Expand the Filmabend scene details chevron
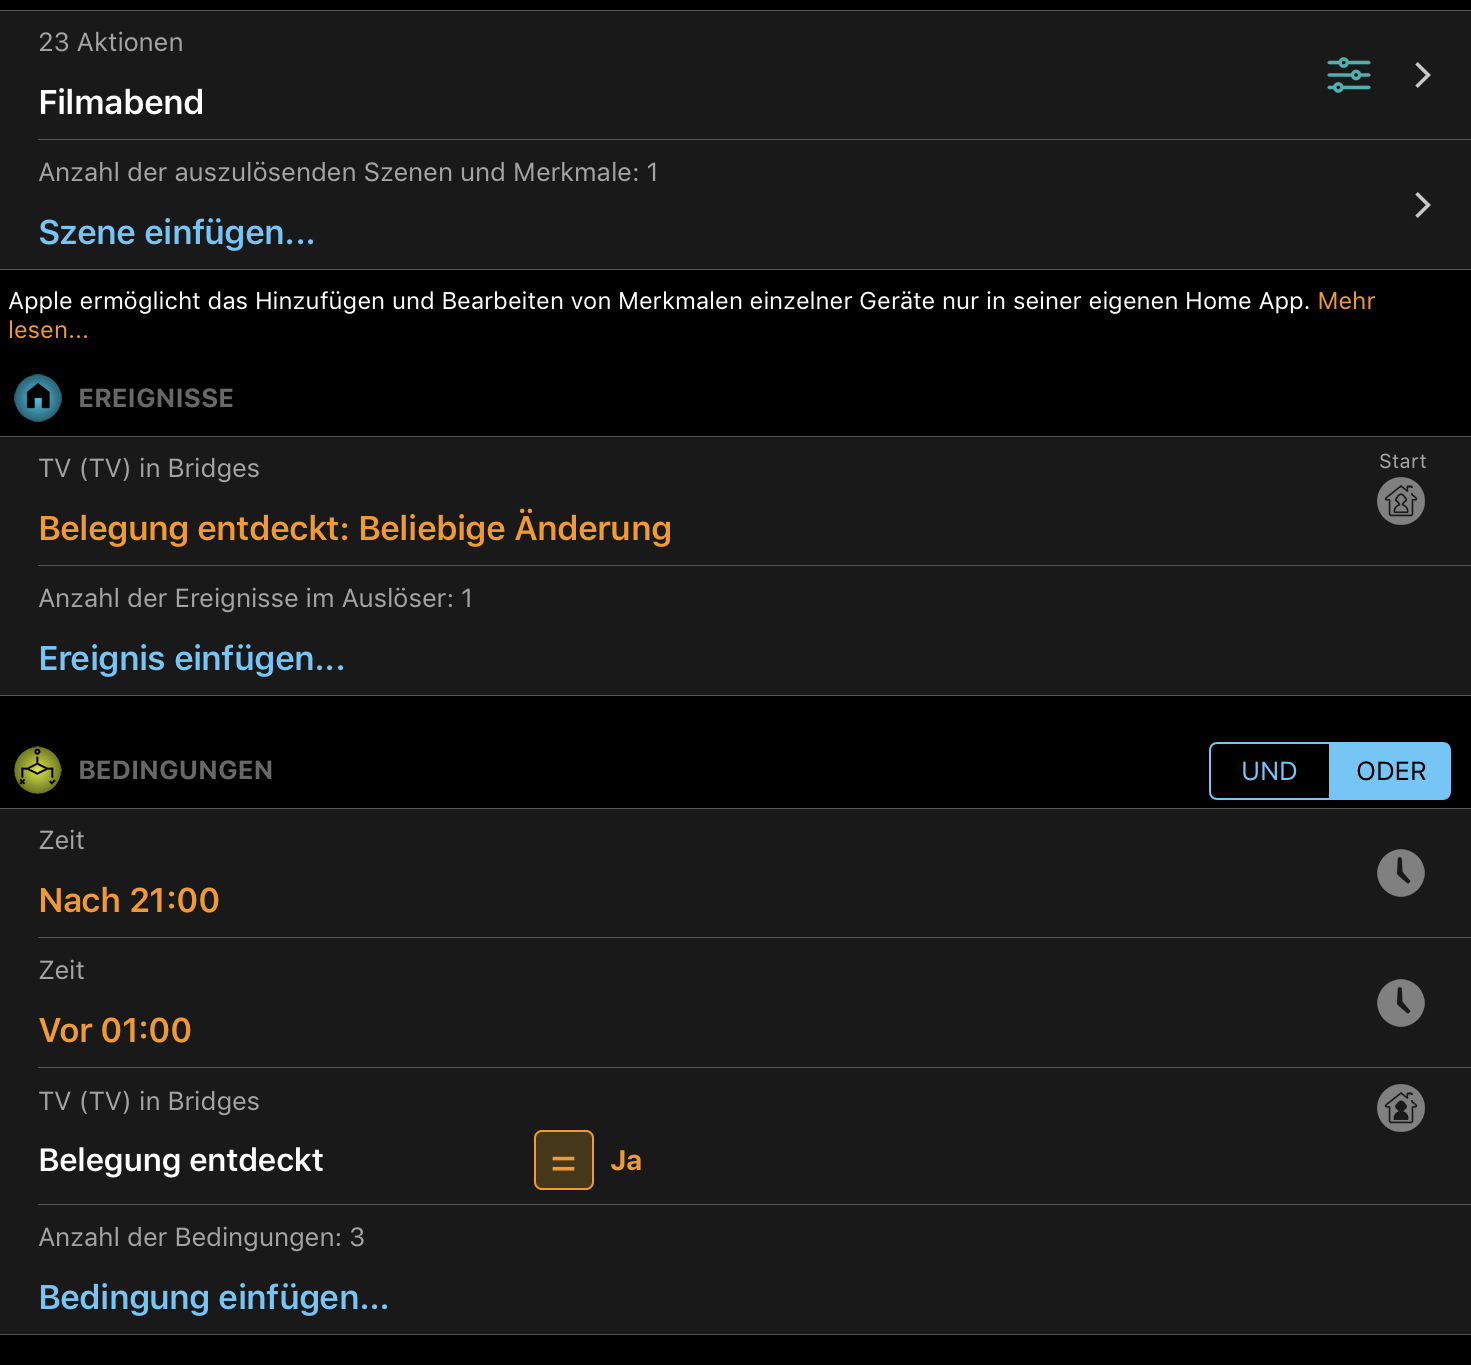Viewport: 1471px width, 1365px height. coord(1422,75)
